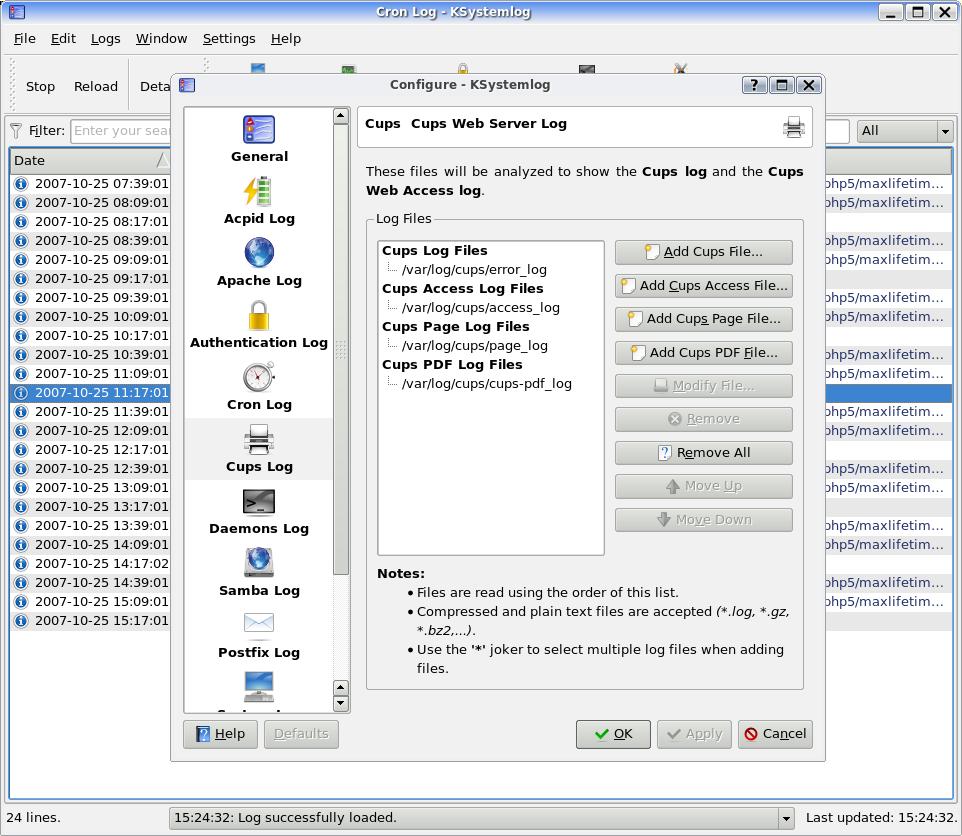This screenshot has width=962, height=836.
Task: Select /var/log/cups/page_log entry
Action: (474, 346)
